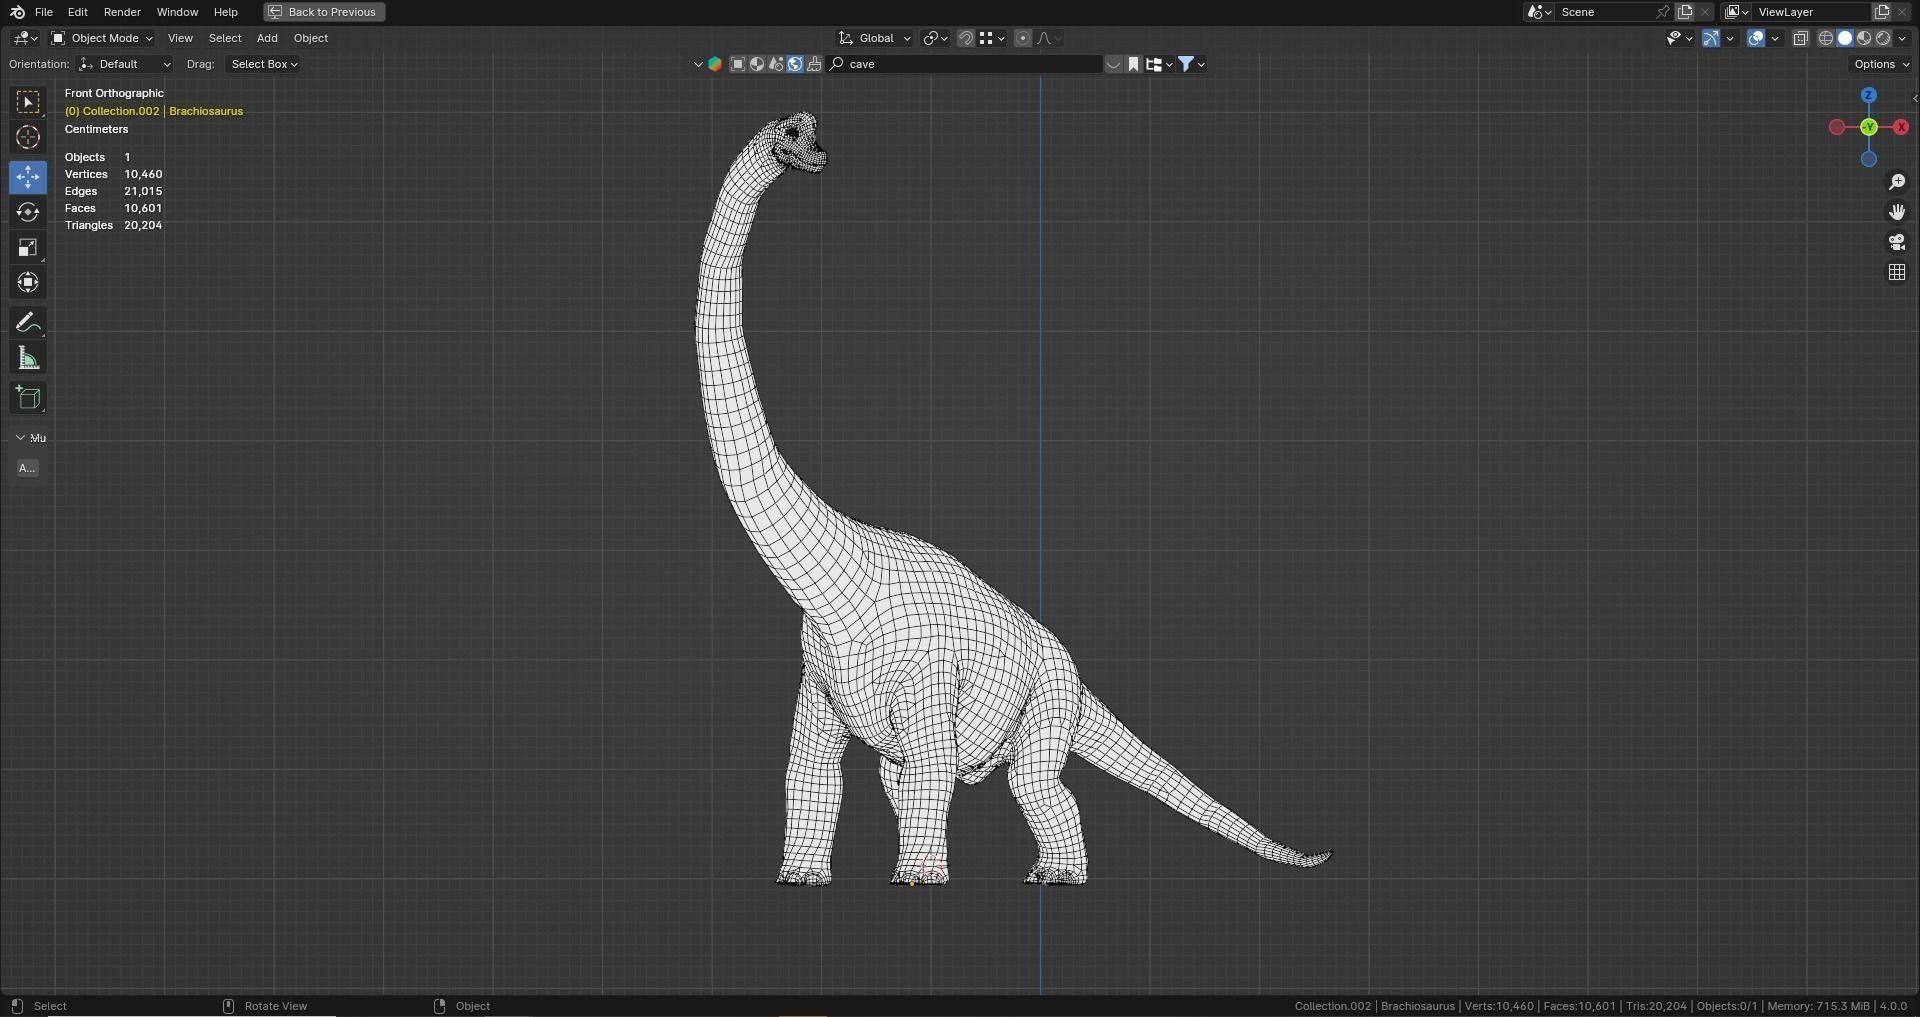Add new ViewLayer with copy icon
This screenshot has height=1017, width=1920.
point(1881,12)
